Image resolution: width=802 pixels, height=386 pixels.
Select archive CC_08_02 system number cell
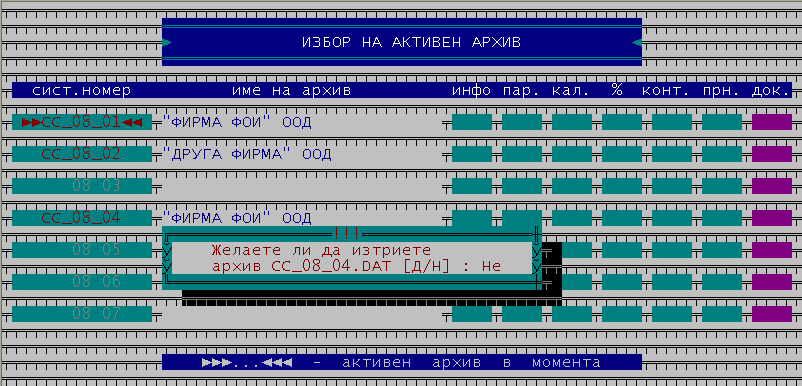click(82, 154)
